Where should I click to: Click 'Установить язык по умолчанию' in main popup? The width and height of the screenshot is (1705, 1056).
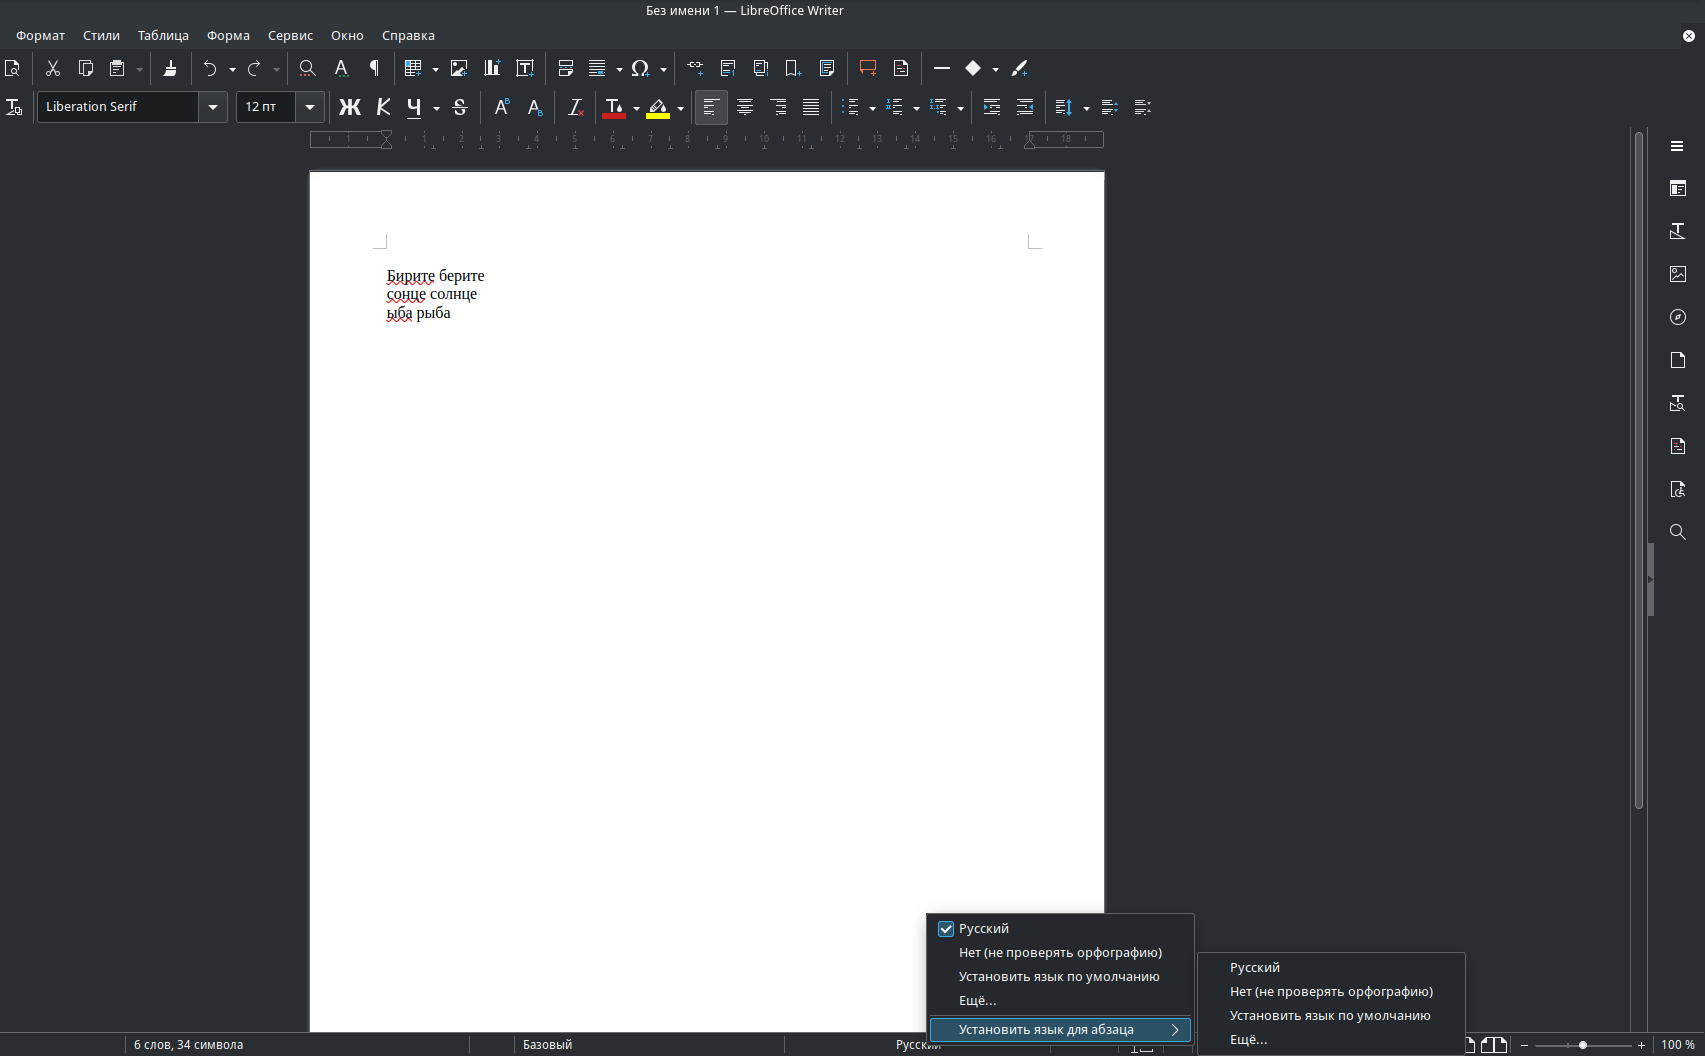pos(1059,977)
